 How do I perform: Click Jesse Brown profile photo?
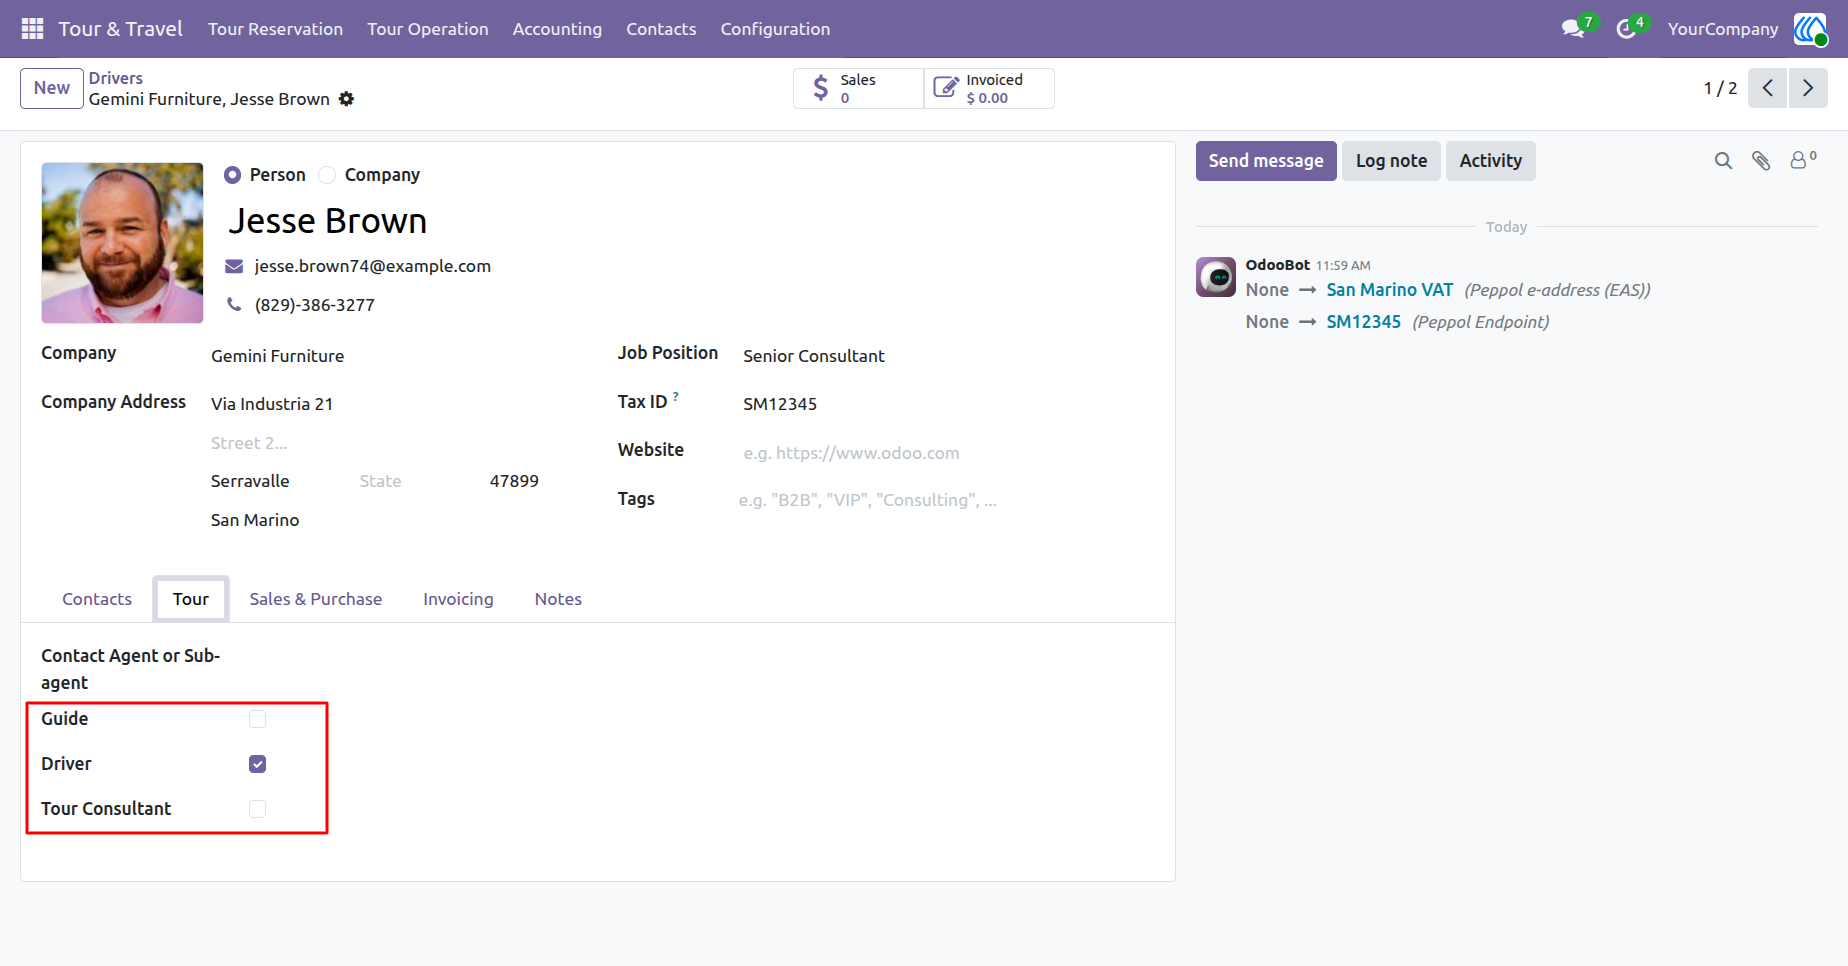122,243
